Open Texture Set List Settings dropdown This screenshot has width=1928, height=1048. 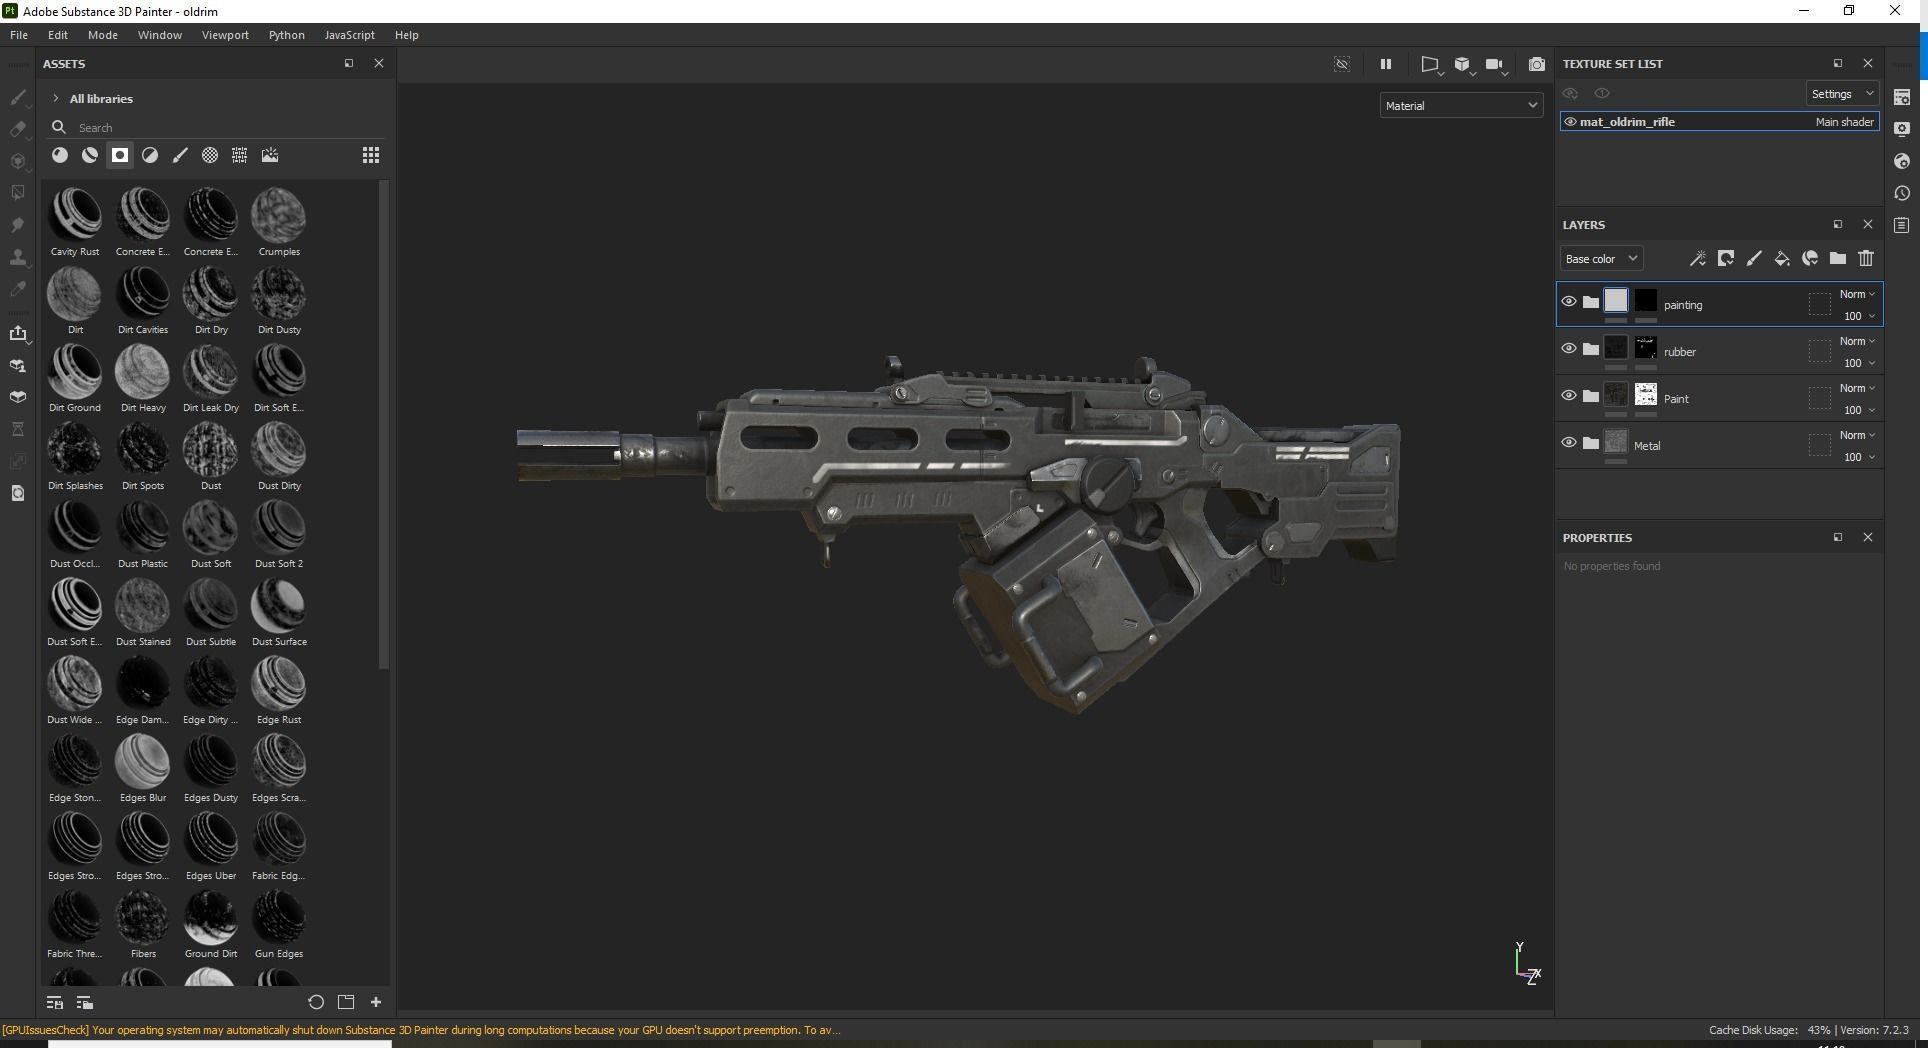point(1842,94)
